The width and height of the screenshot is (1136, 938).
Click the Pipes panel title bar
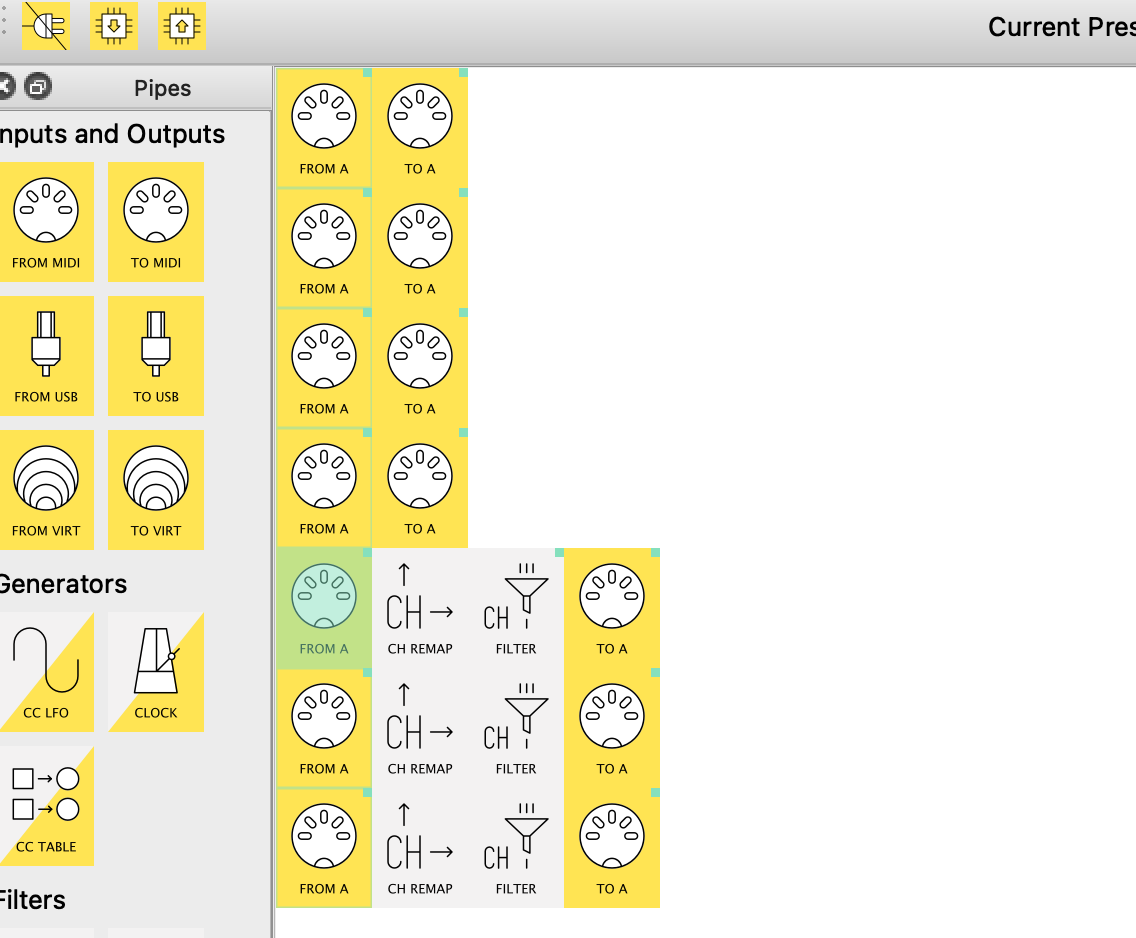162,88
